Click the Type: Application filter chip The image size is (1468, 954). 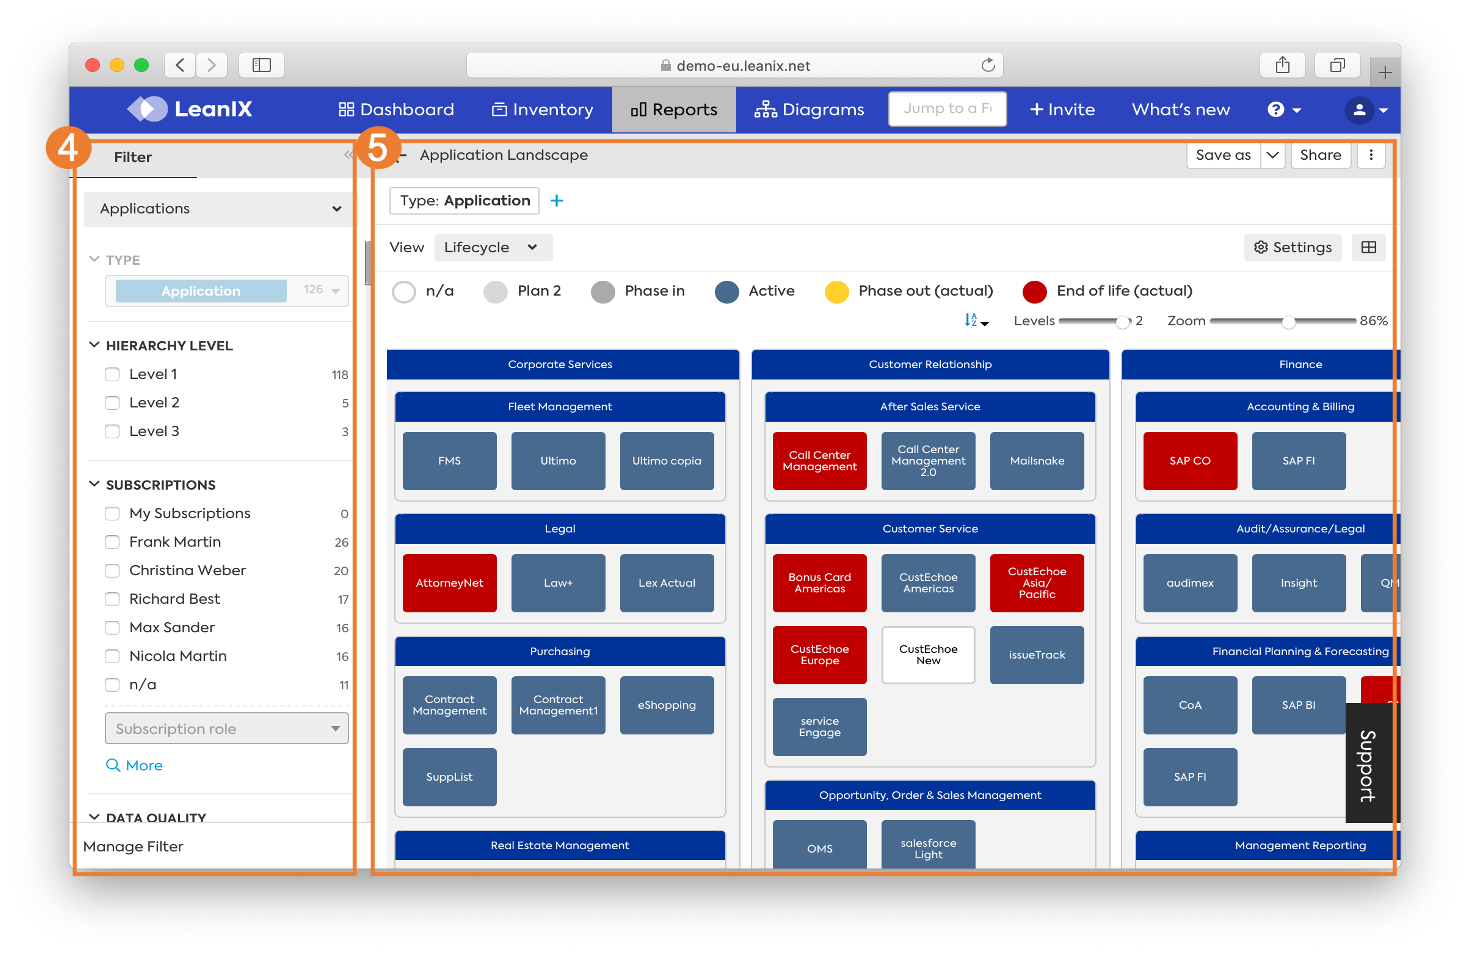tap(465, 201)
